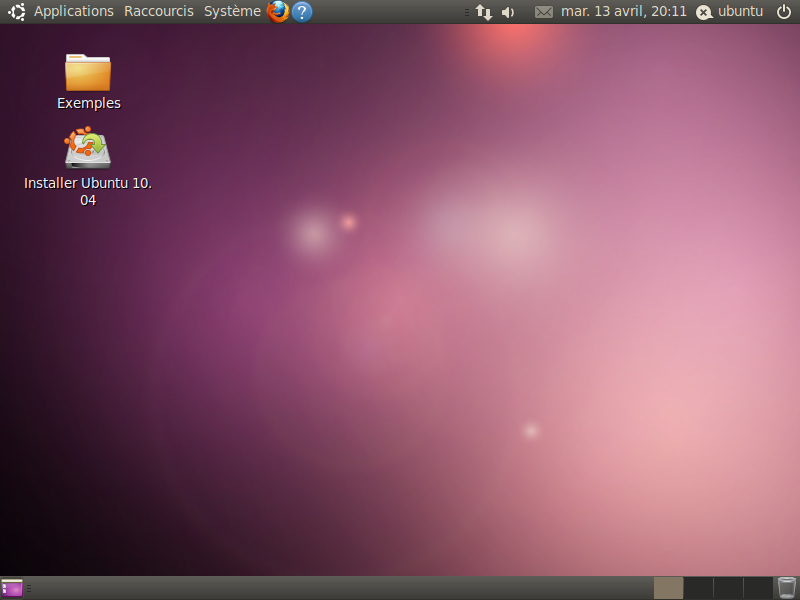The image size is (800, 600).
Task: Show the calendar from the date and time
Action: 624,12
